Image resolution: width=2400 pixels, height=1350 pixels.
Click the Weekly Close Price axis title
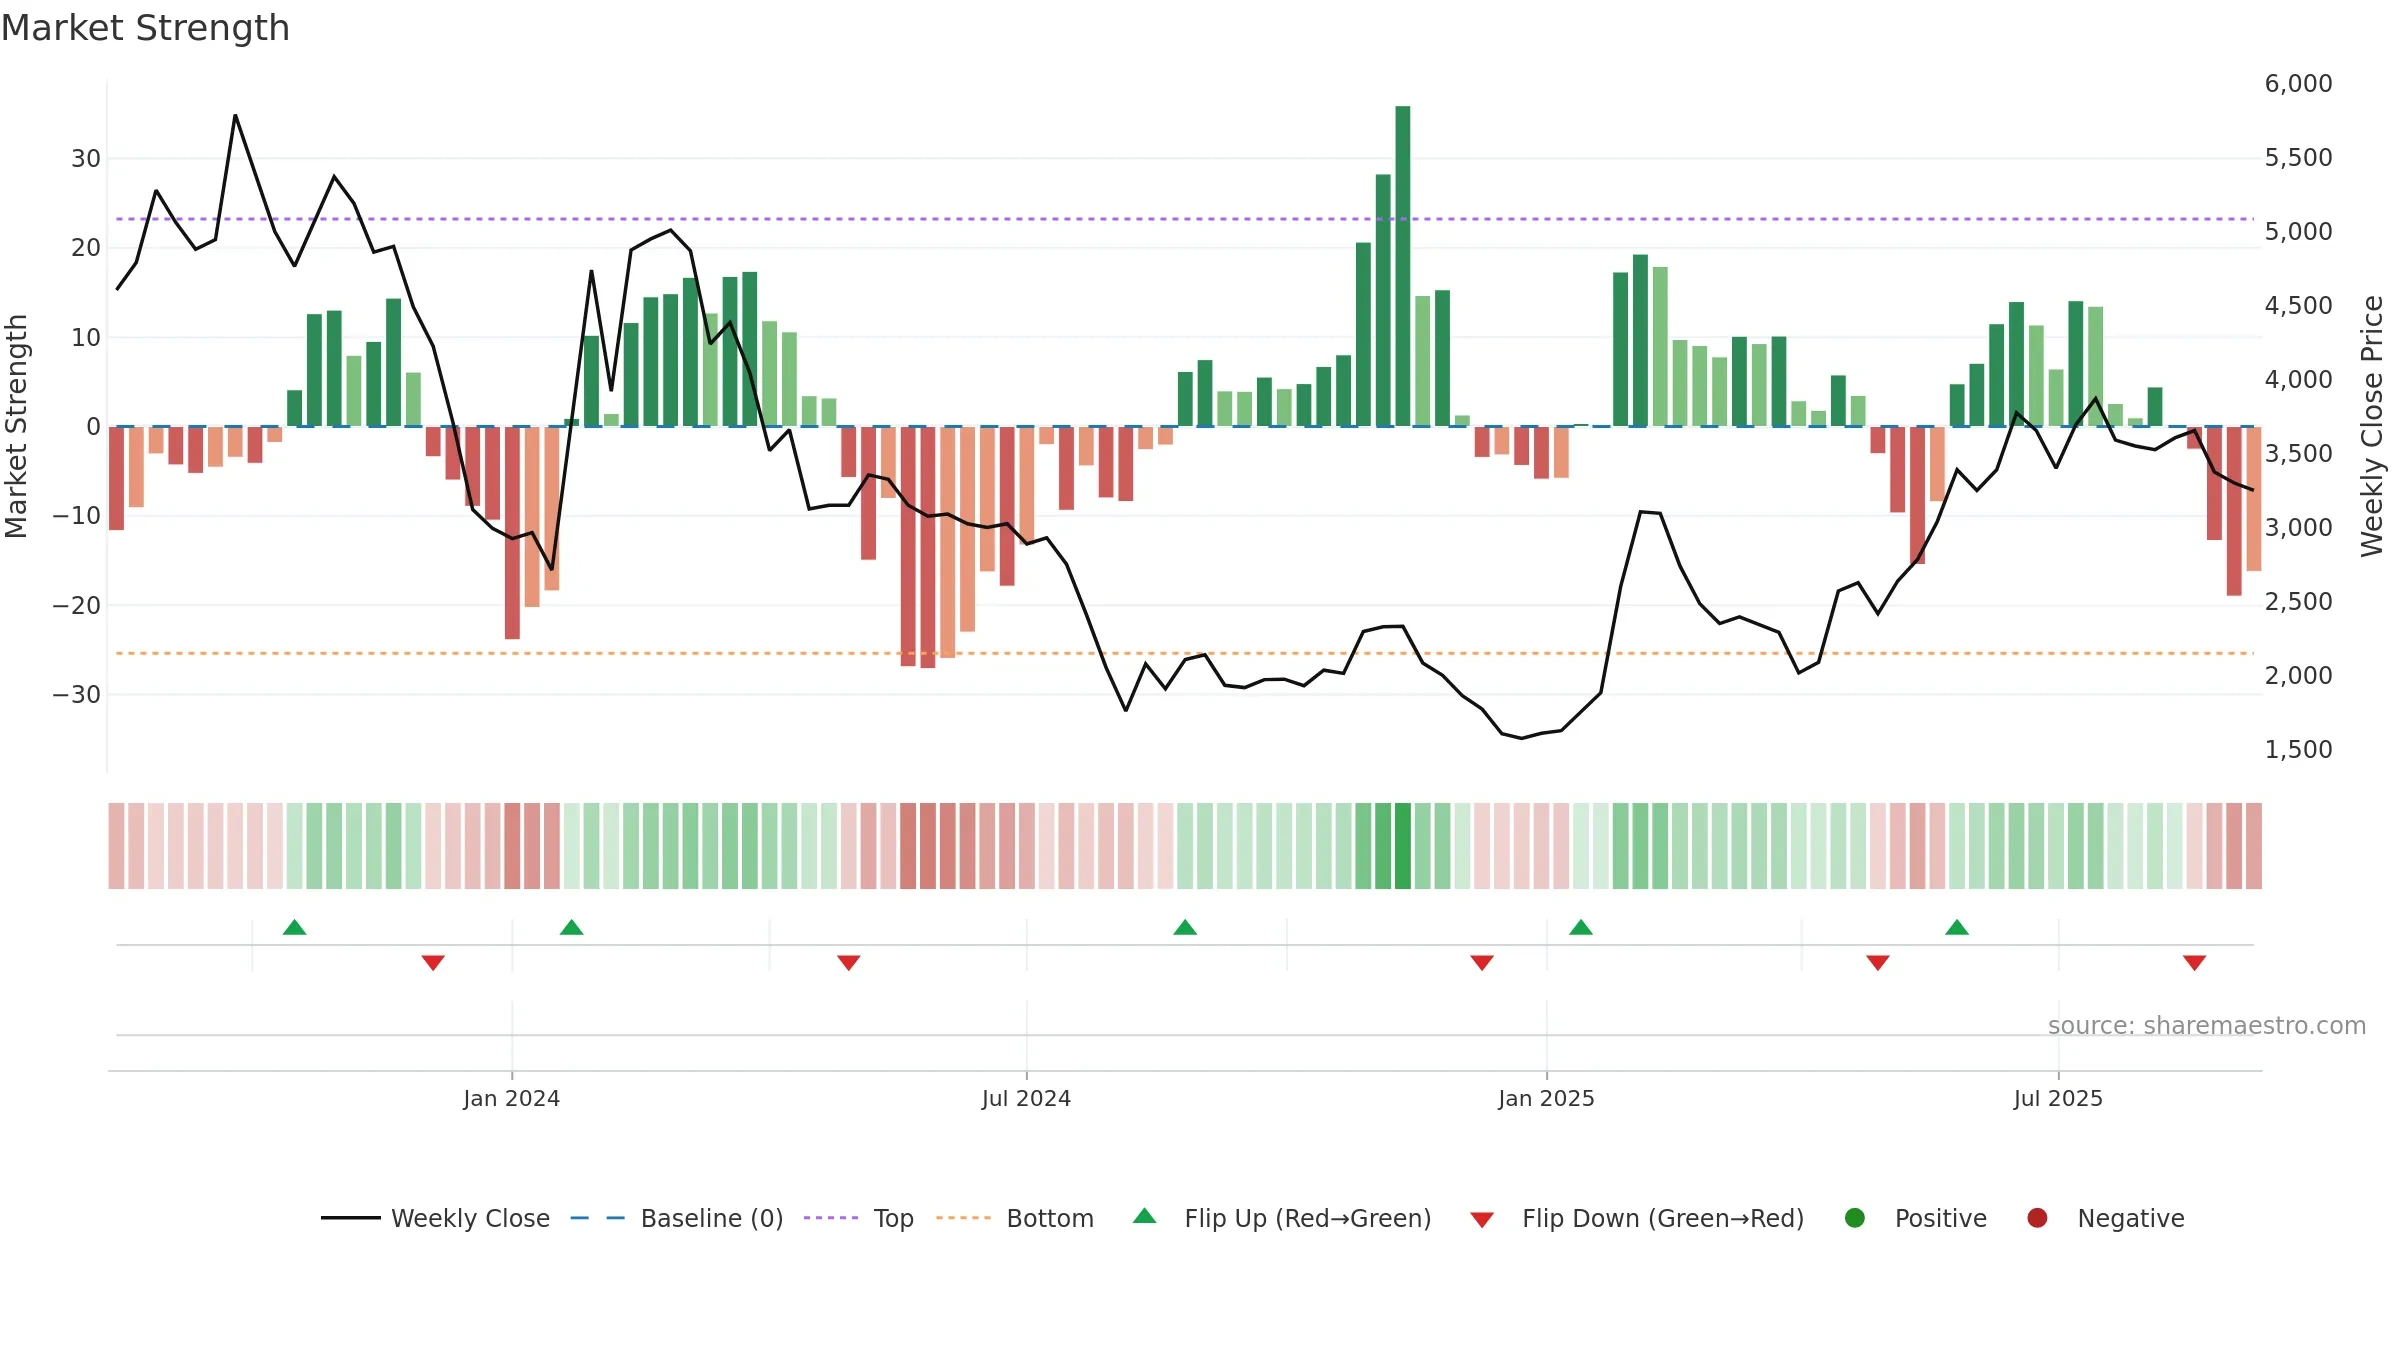click(2372, 426)
